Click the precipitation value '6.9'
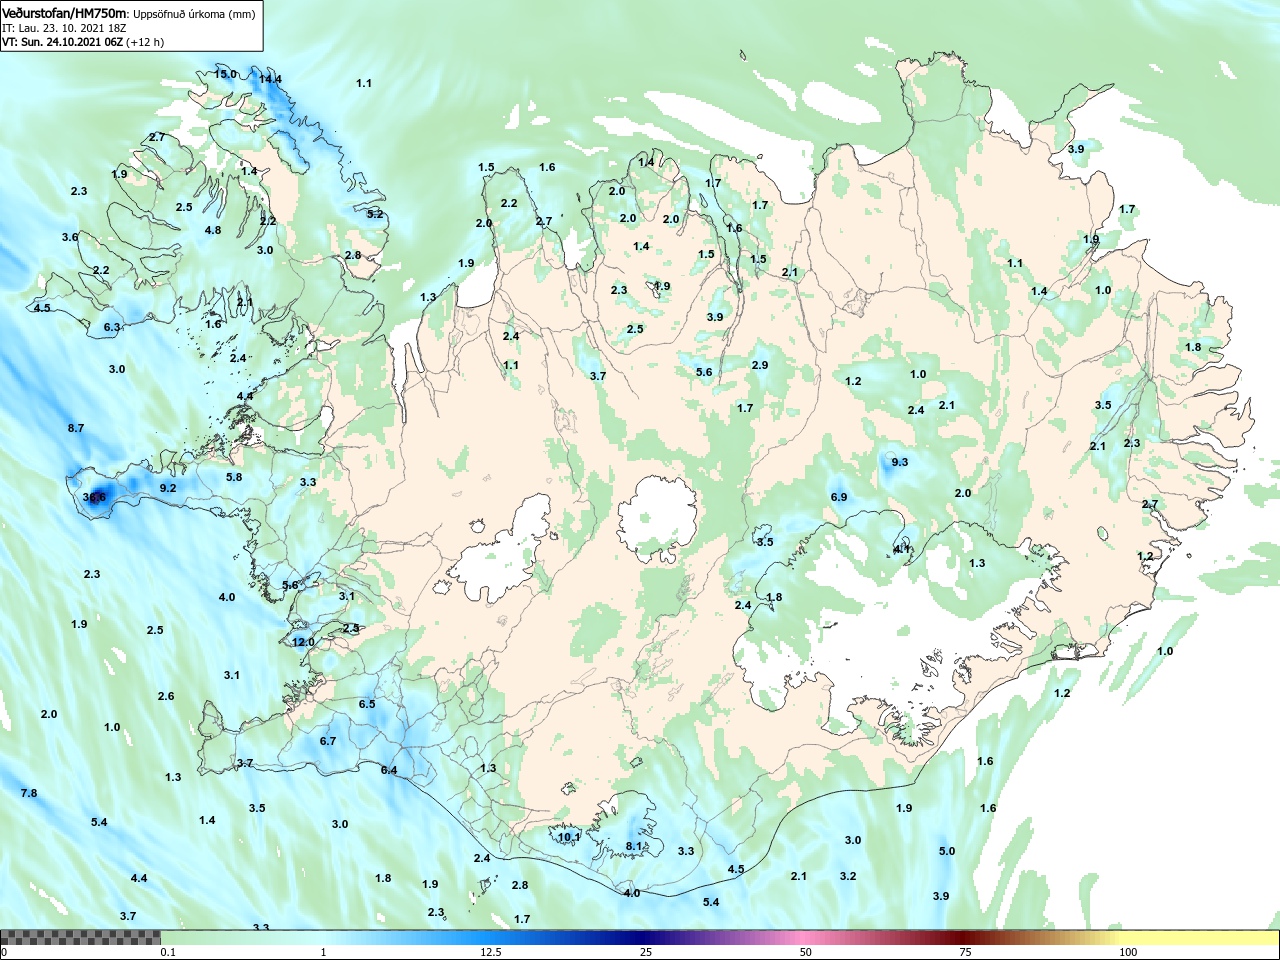 click(x=839, y=497)
